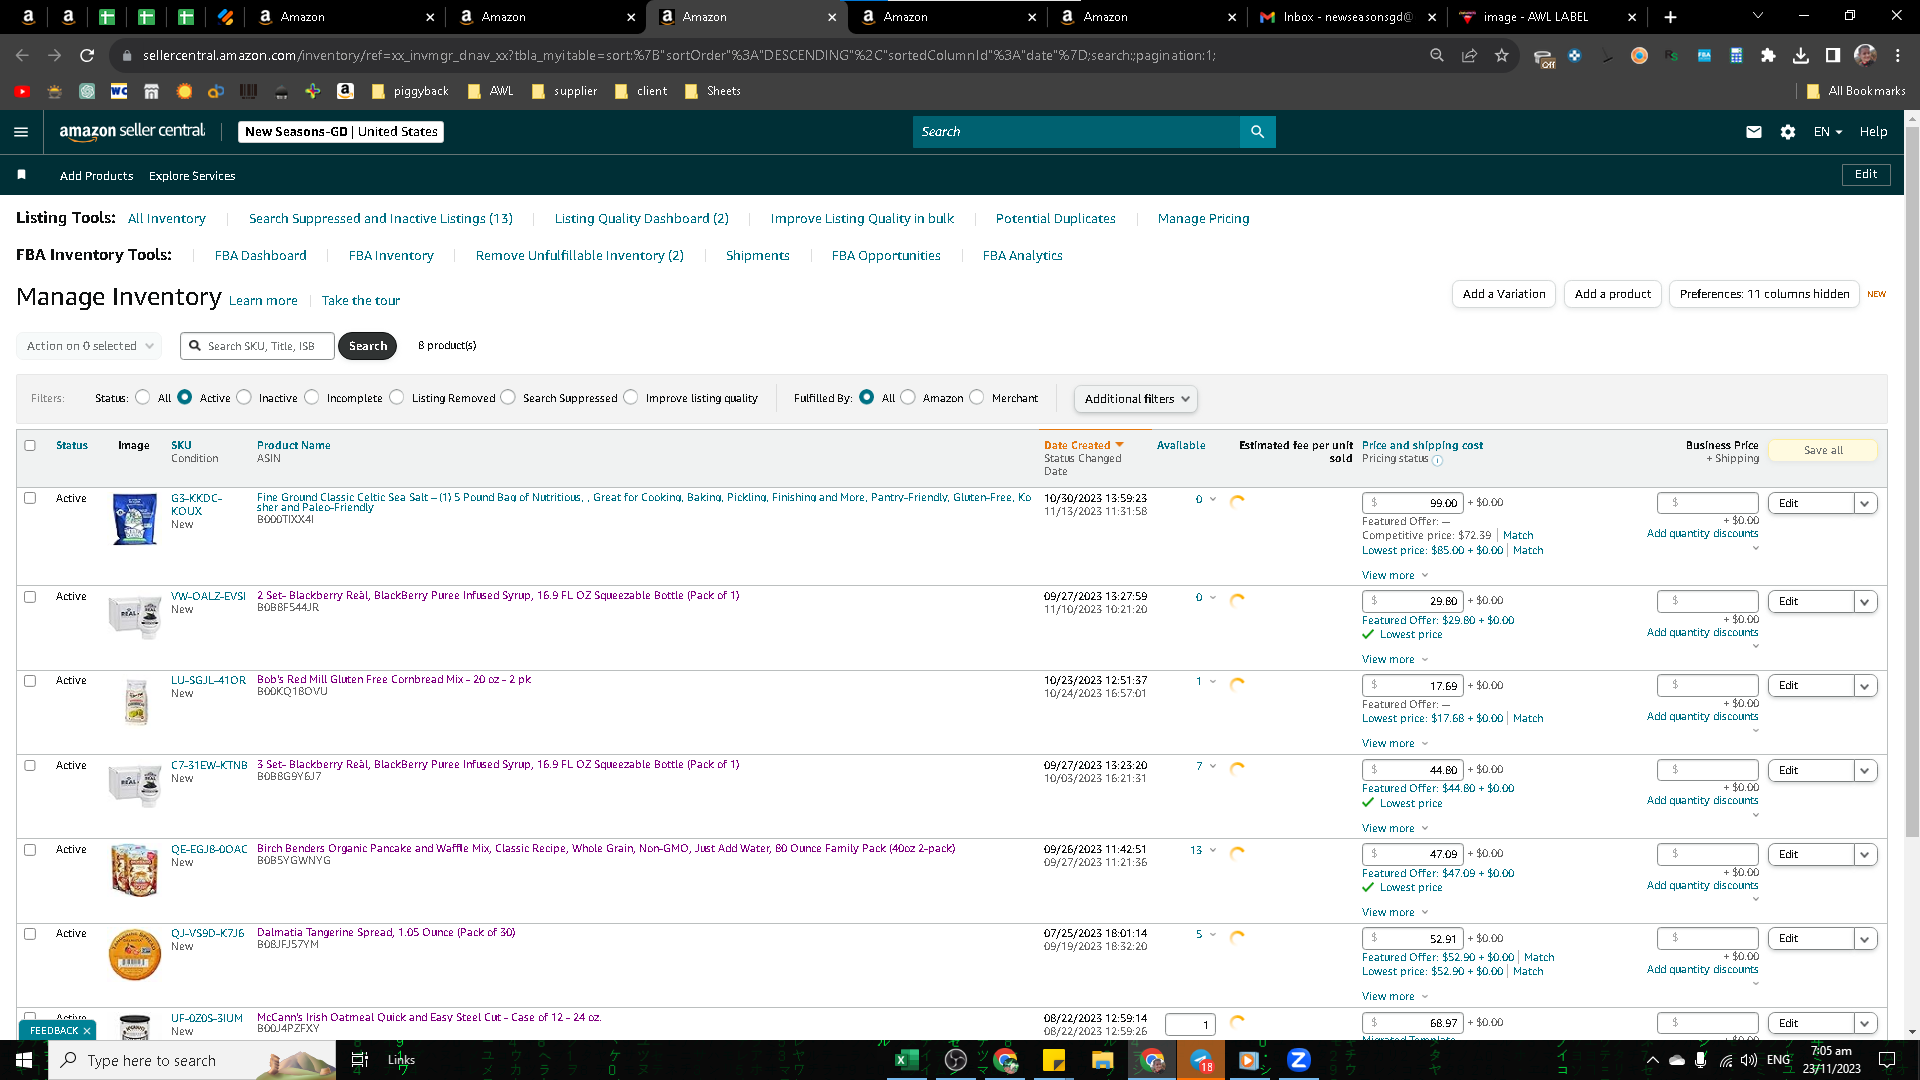Click the Save all button
1920x1080 pixels.
1823,450
